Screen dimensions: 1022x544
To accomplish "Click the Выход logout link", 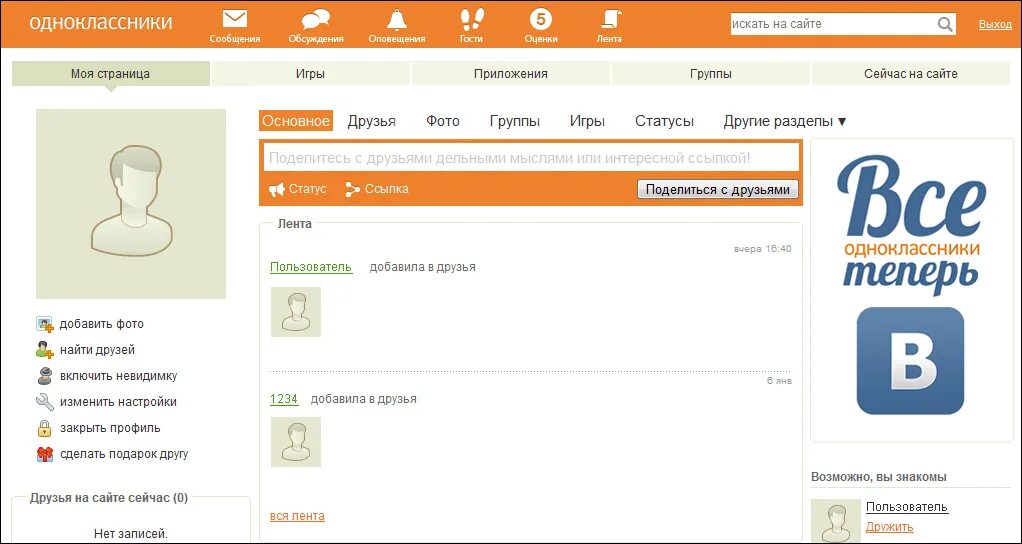I will 995,24.
